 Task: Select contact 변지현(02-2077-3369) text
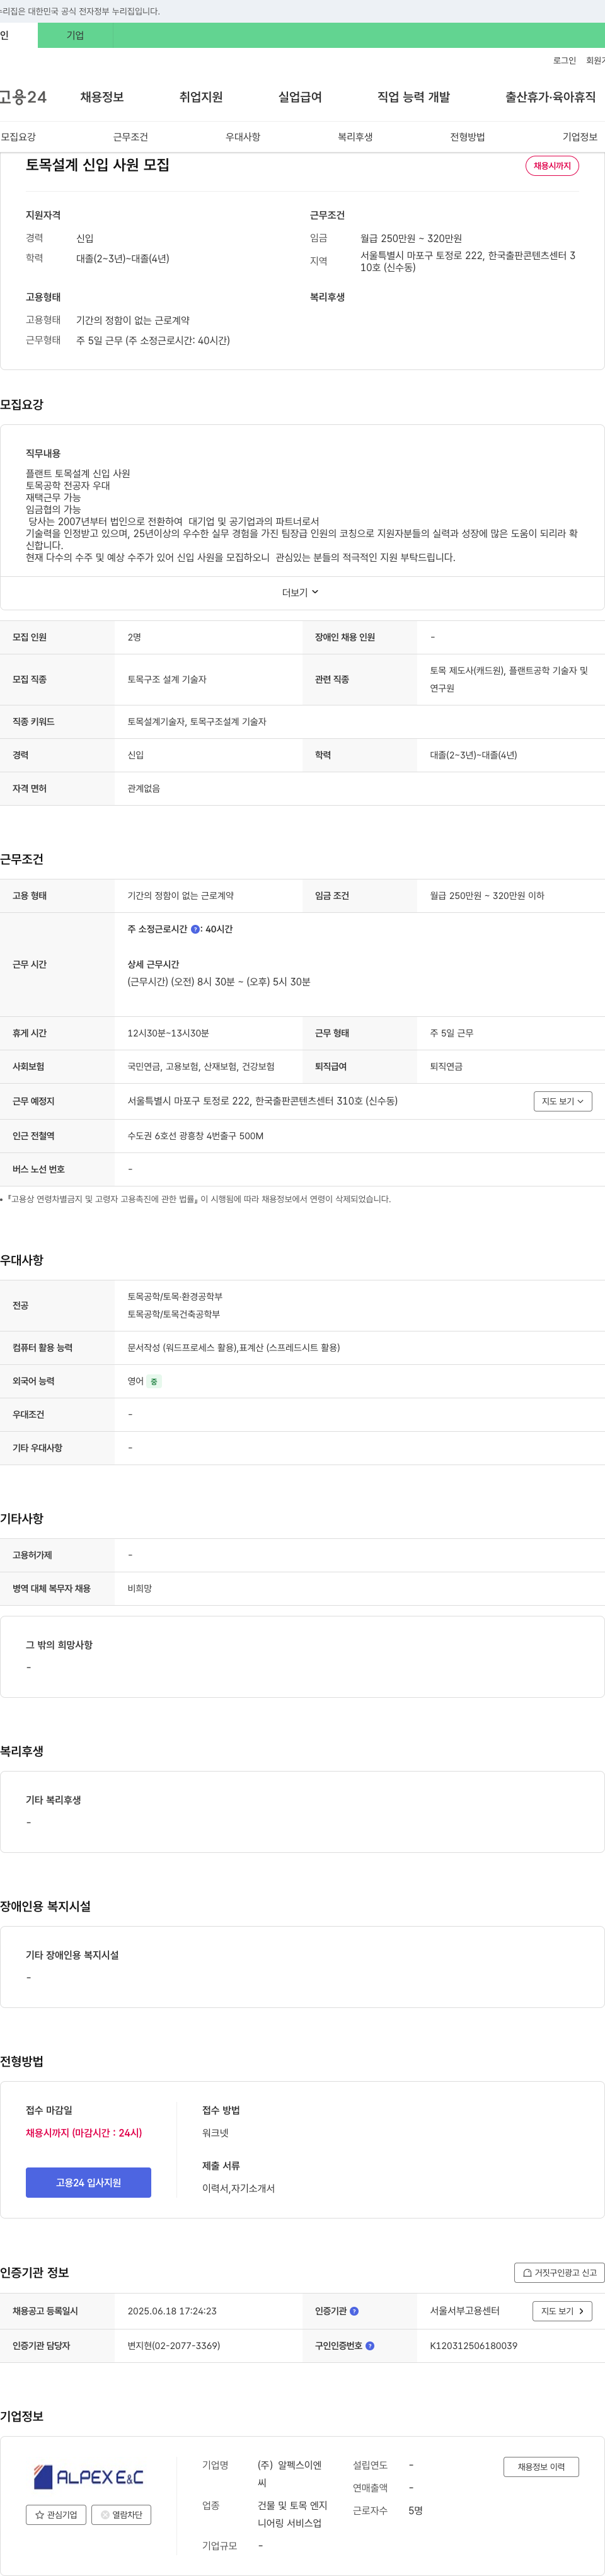point(174,2345)
